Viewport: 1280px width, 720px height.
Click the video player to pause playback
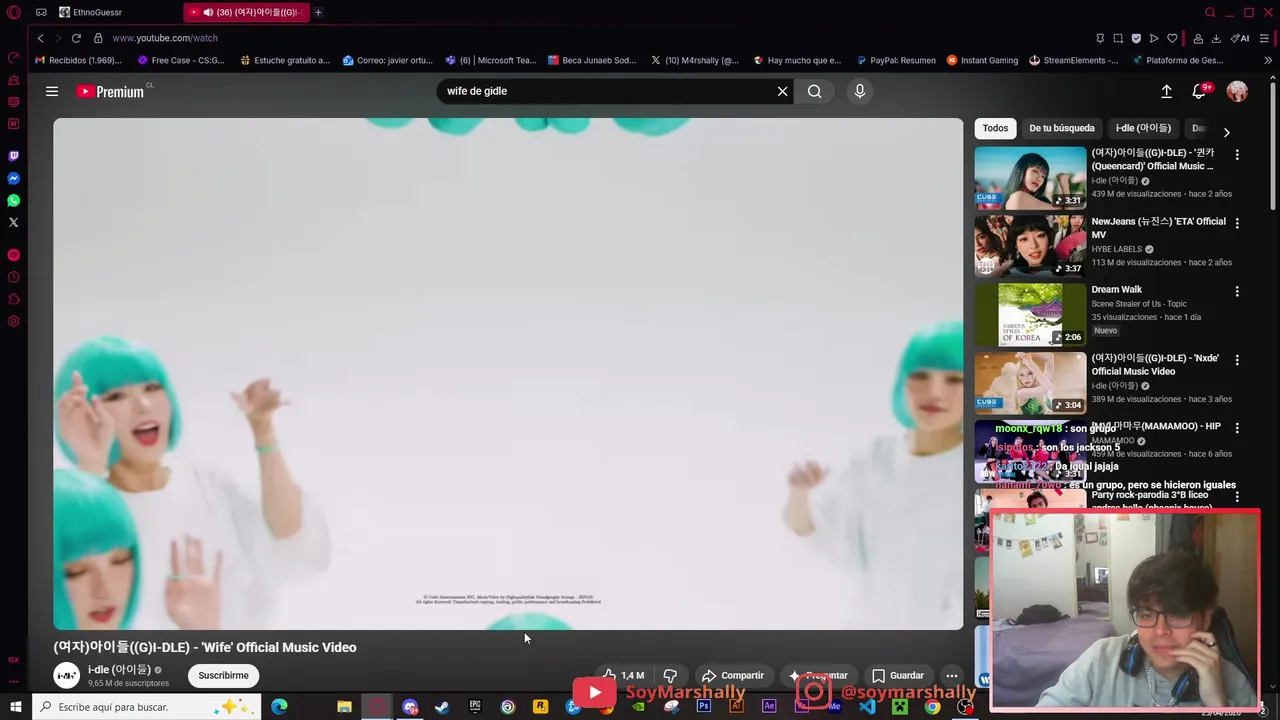[508, 374]
